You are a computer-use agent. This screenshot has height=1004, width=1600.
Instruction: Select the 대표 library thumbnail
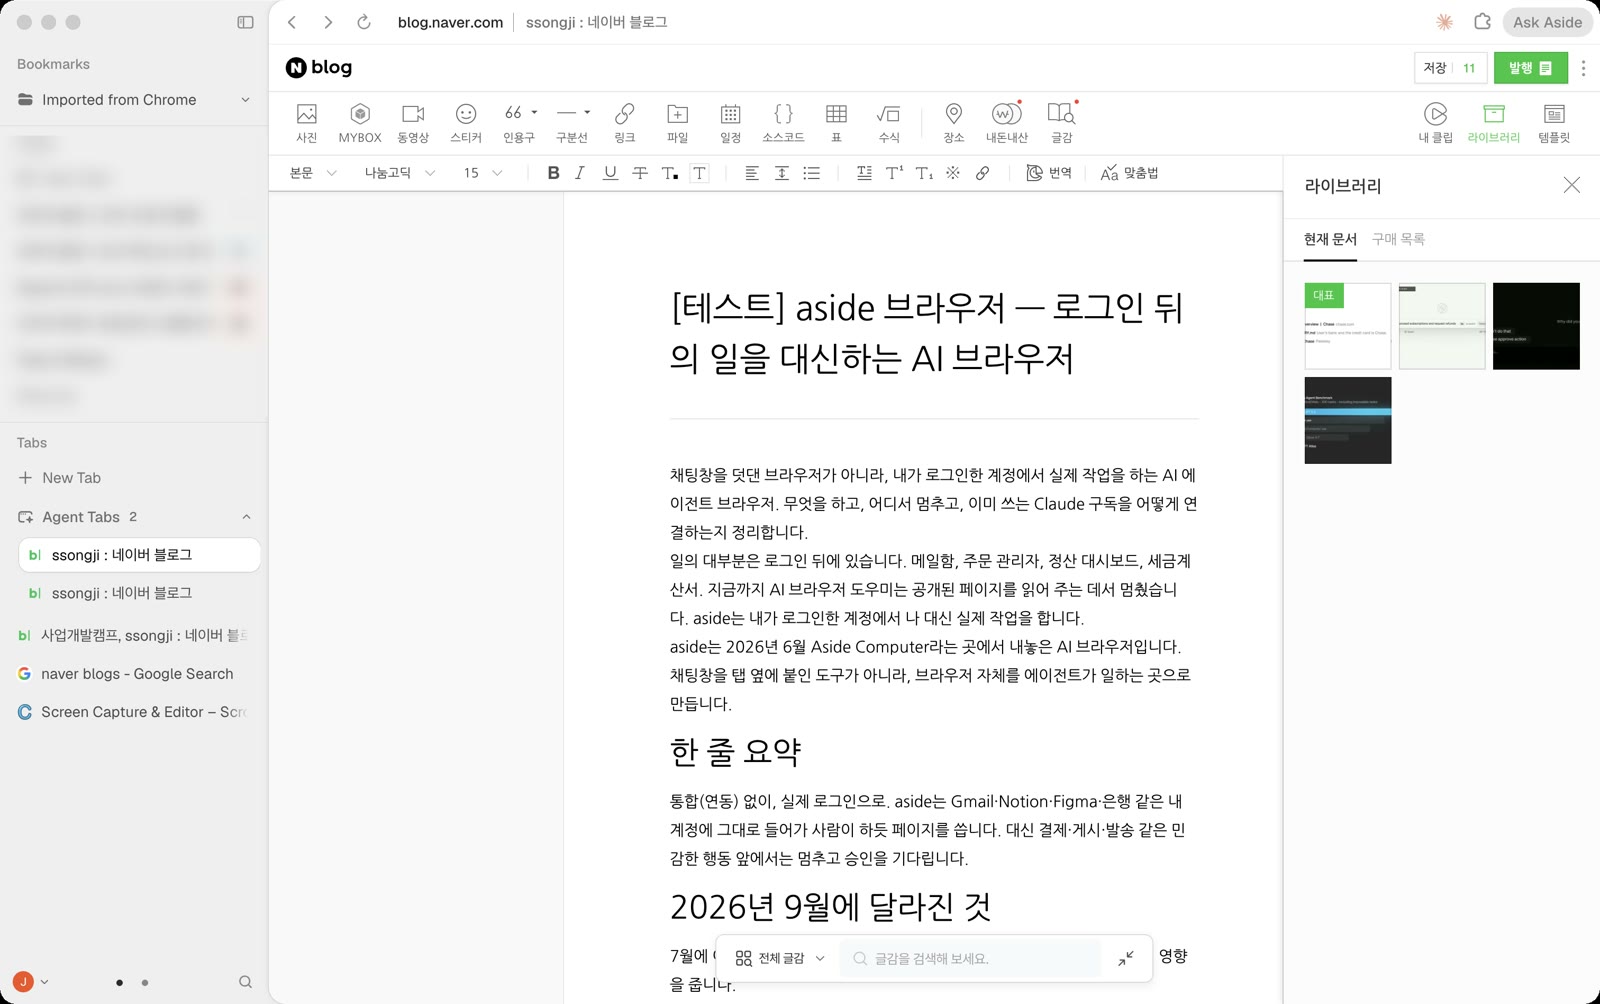1347,326
